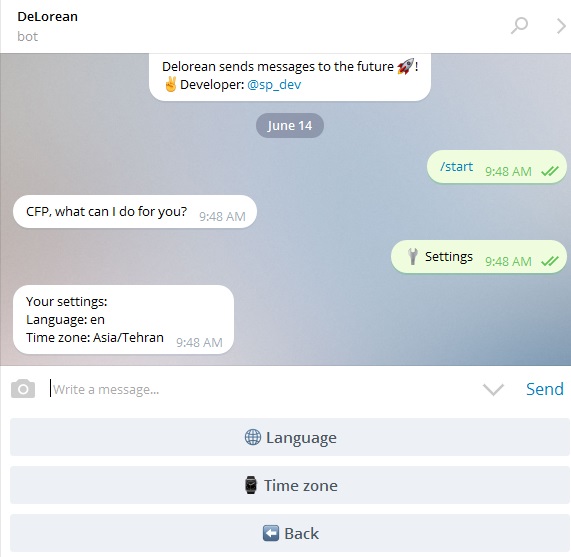This screenshot has height=557, width=571.
Task: Click the rocket emoji in bot description
Action: tap(405, 66)
